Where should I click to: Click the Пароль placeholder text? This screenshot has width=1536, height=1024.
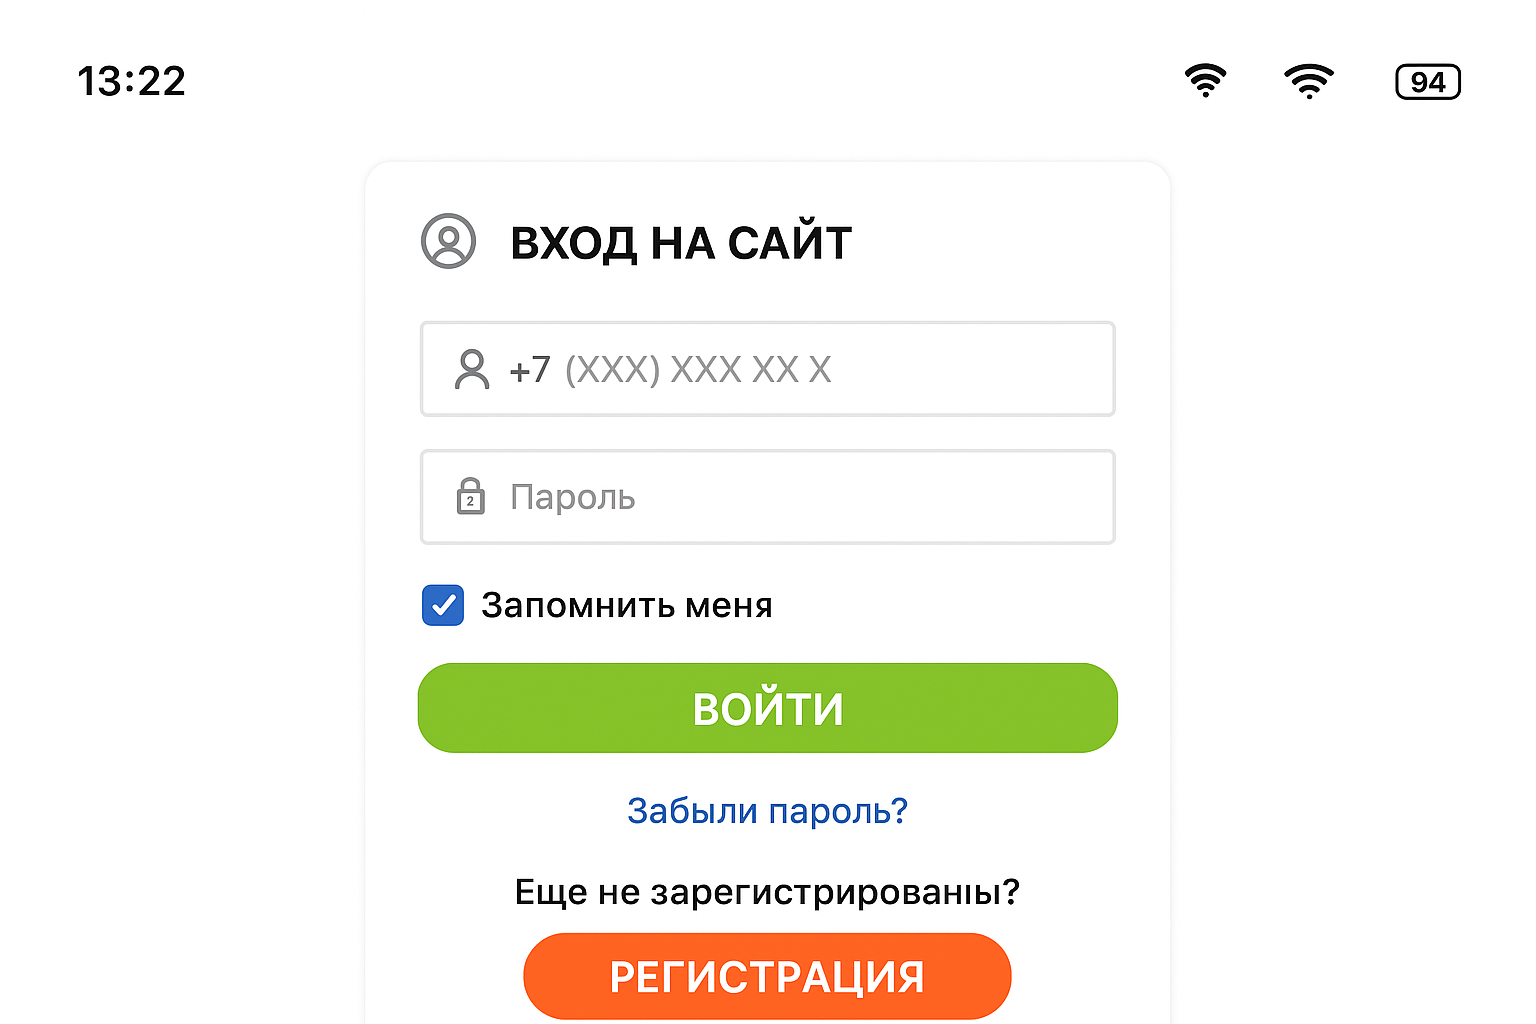[573, 497]
